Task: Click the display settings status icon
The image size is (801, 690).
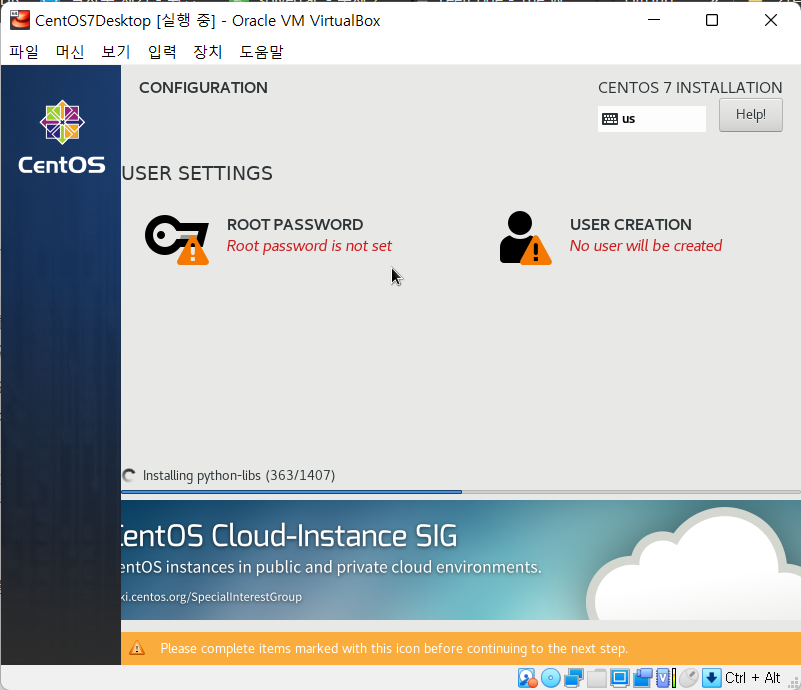Action: tap(620, 678)
